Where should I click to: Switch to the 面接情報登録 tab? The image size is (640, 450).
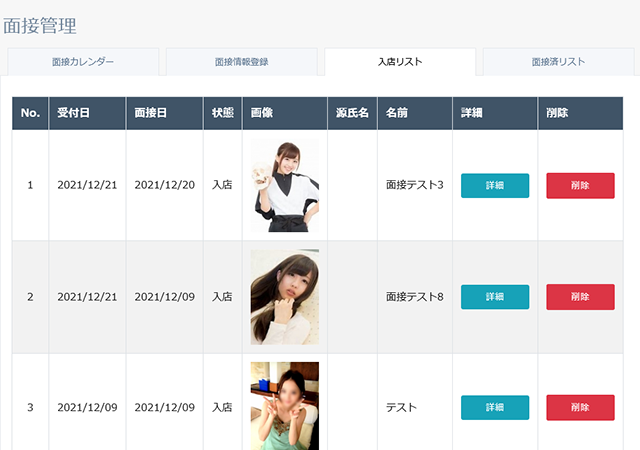pyautogui.click(x=242, y=62)
